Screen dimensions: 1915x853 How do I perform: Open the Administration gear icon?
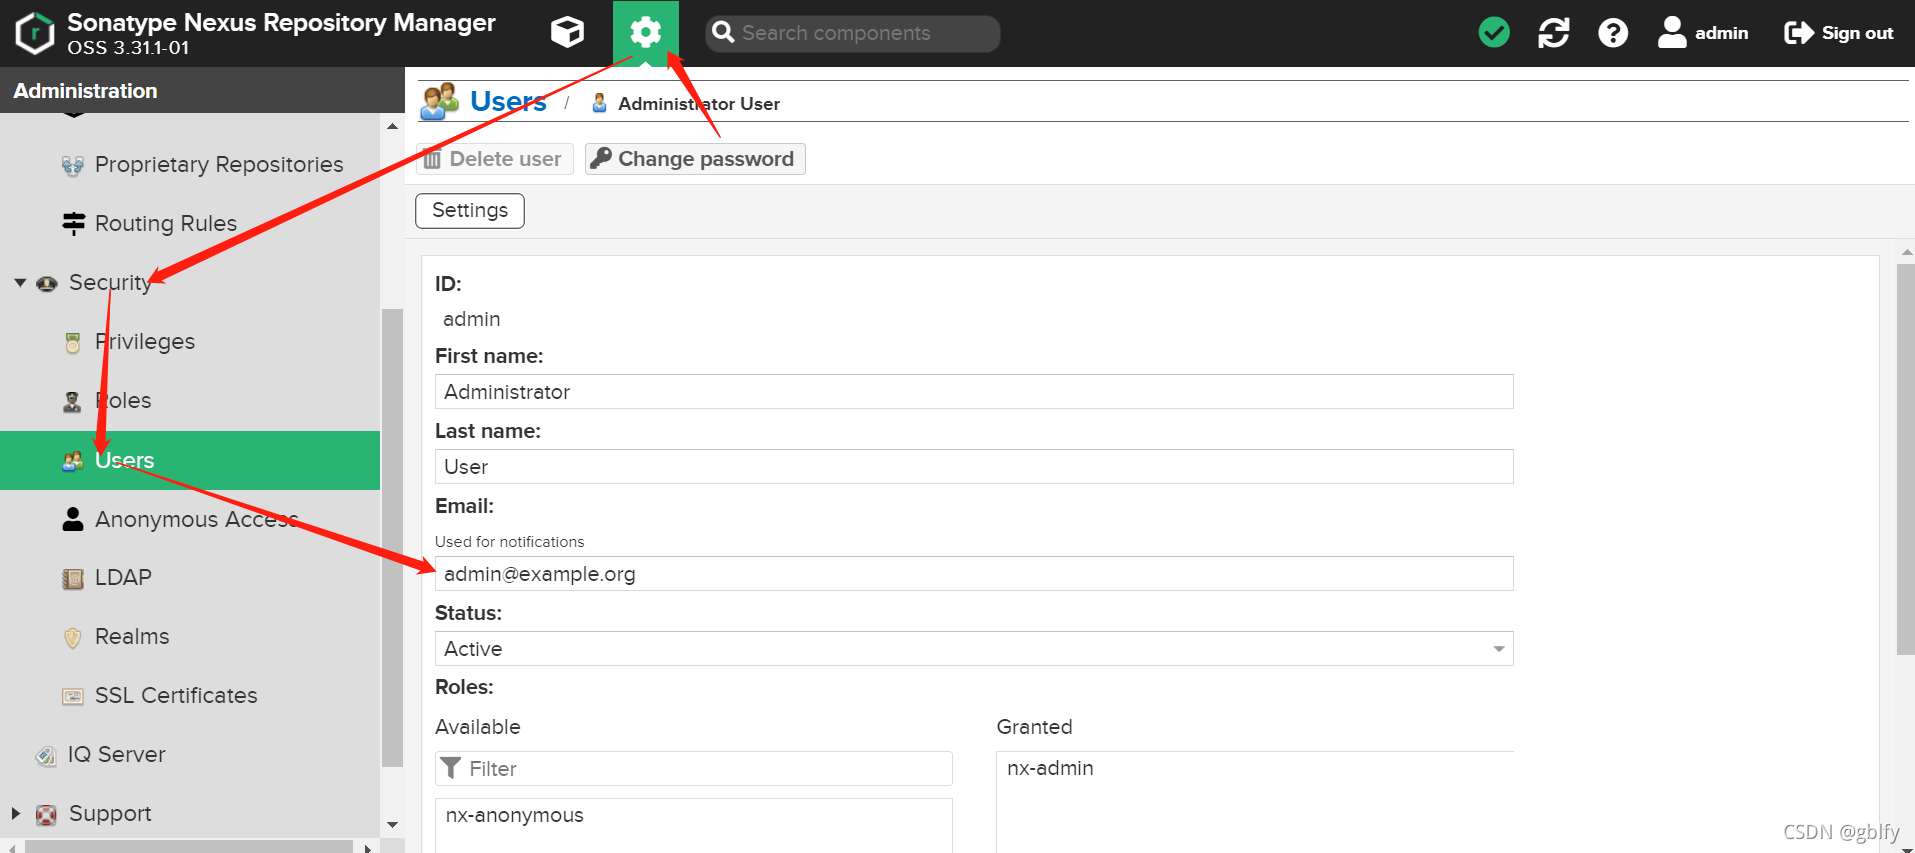[646, 33]
